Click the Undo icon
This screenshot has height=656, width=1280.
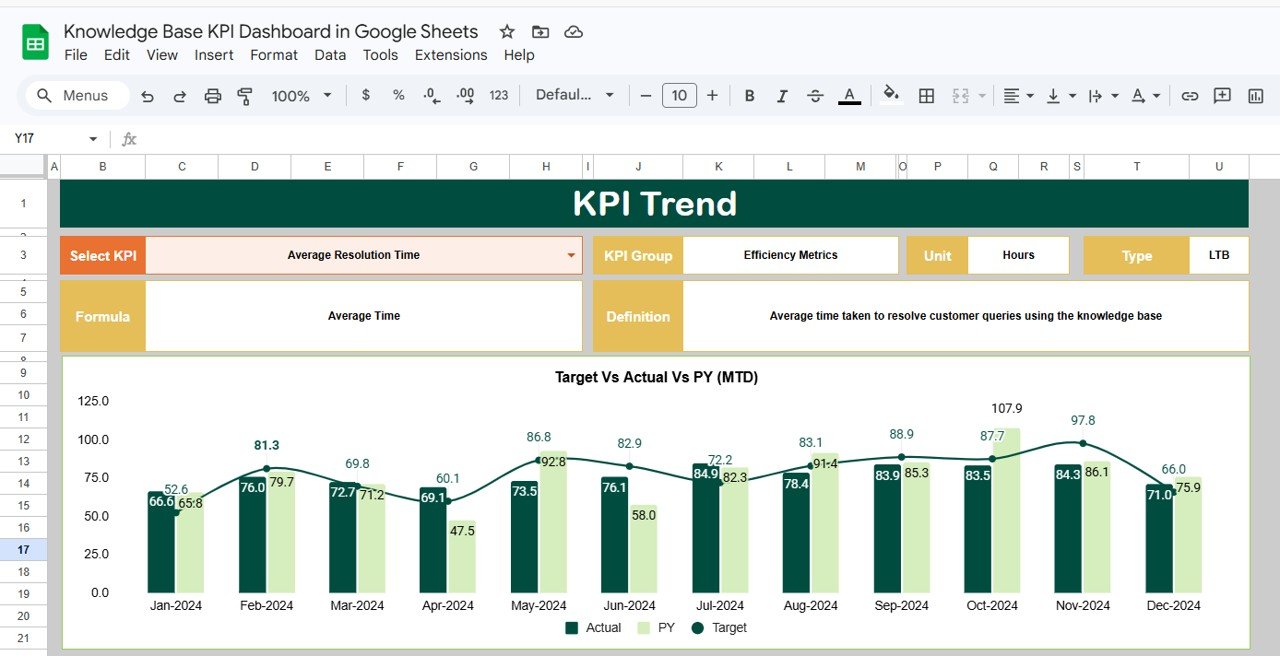coord(148,95)
